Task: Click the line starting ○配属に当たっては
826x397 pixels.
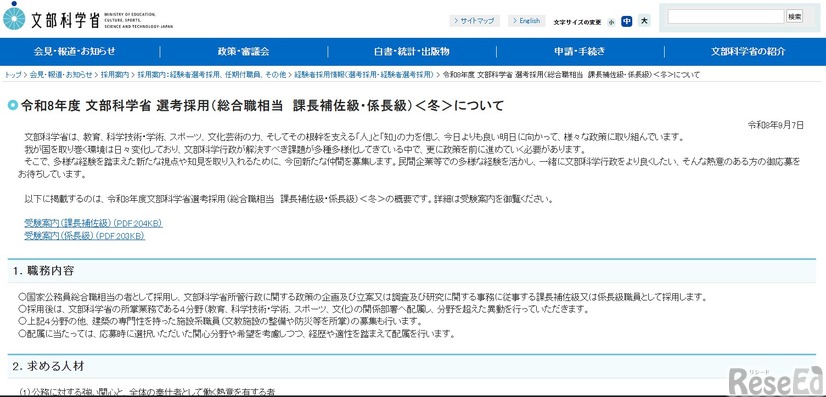Action: [x=236, y=334]
